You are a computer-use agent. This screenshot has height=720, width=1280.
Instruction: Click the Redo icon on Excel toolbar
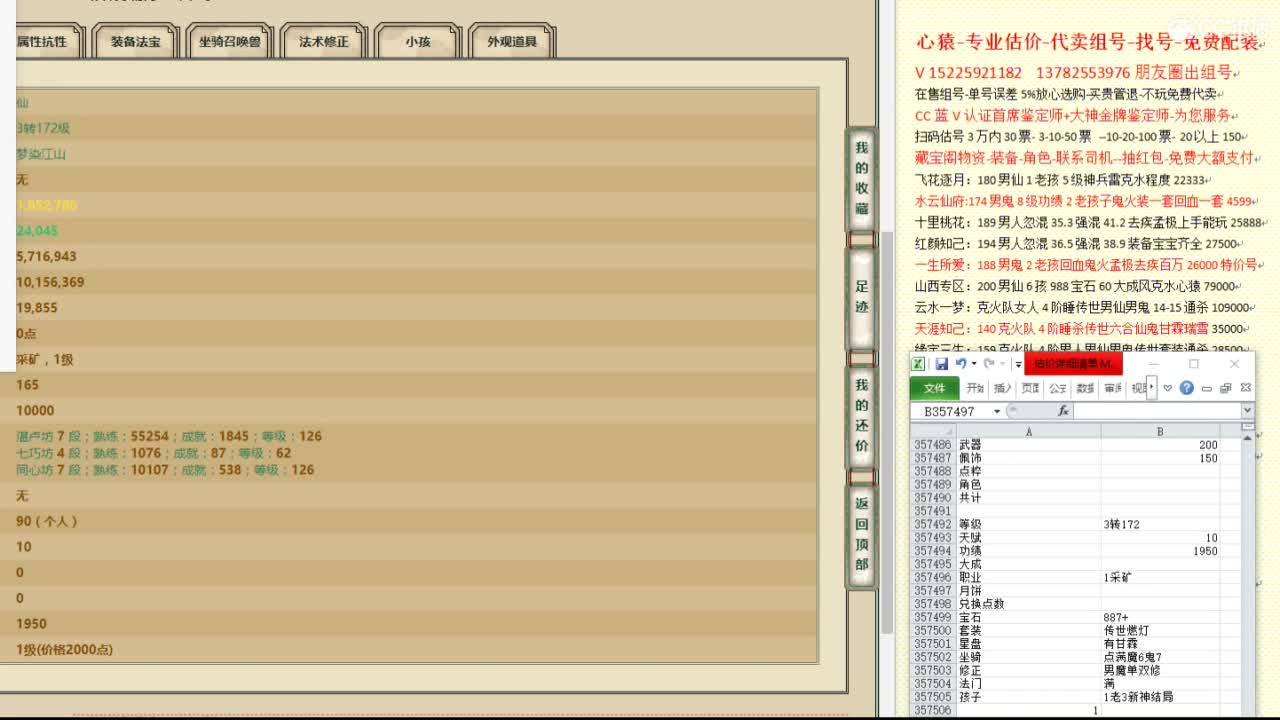[989, 363]
